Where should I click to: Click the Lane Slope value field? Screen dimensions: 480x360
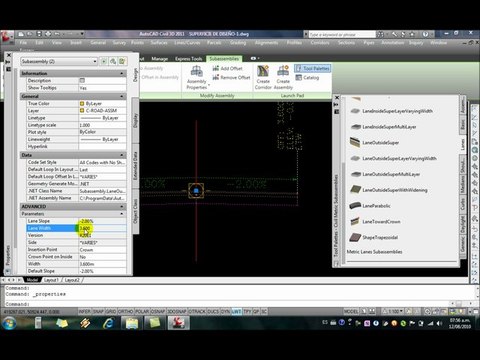click(x=102, y=221)
